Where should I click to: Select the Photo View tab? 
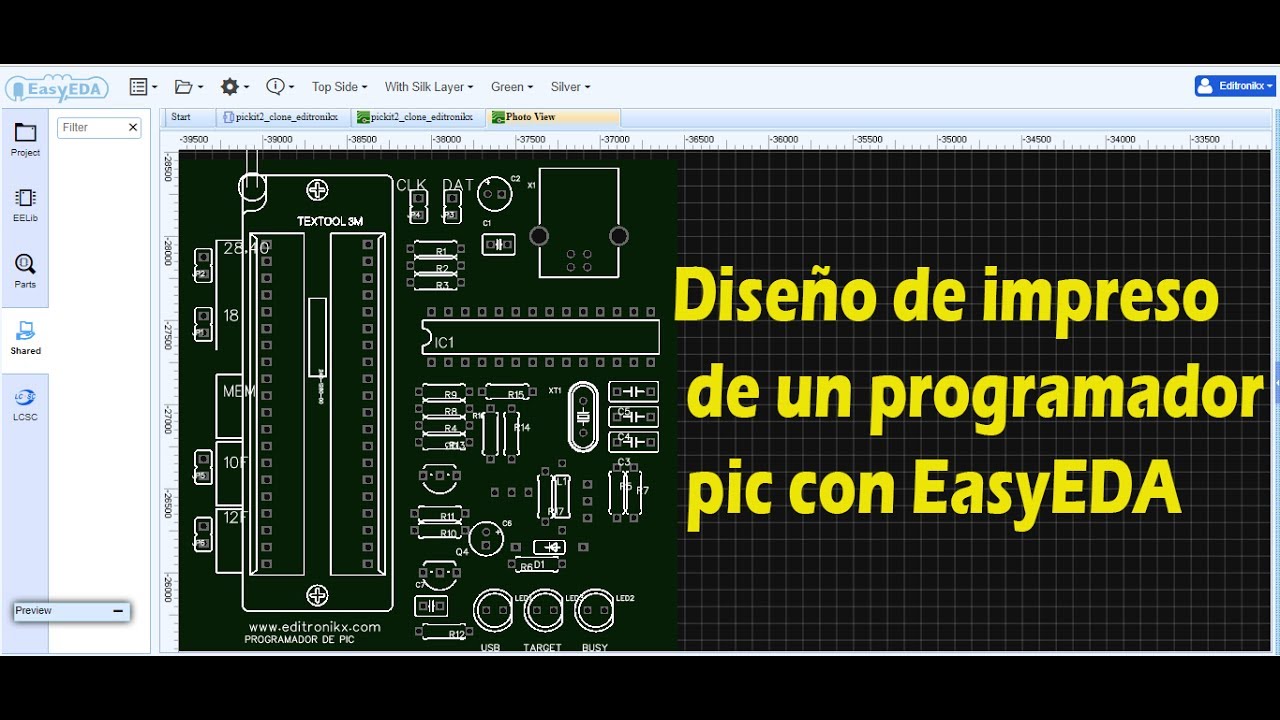pyautogui.click(x=552, y=117)
